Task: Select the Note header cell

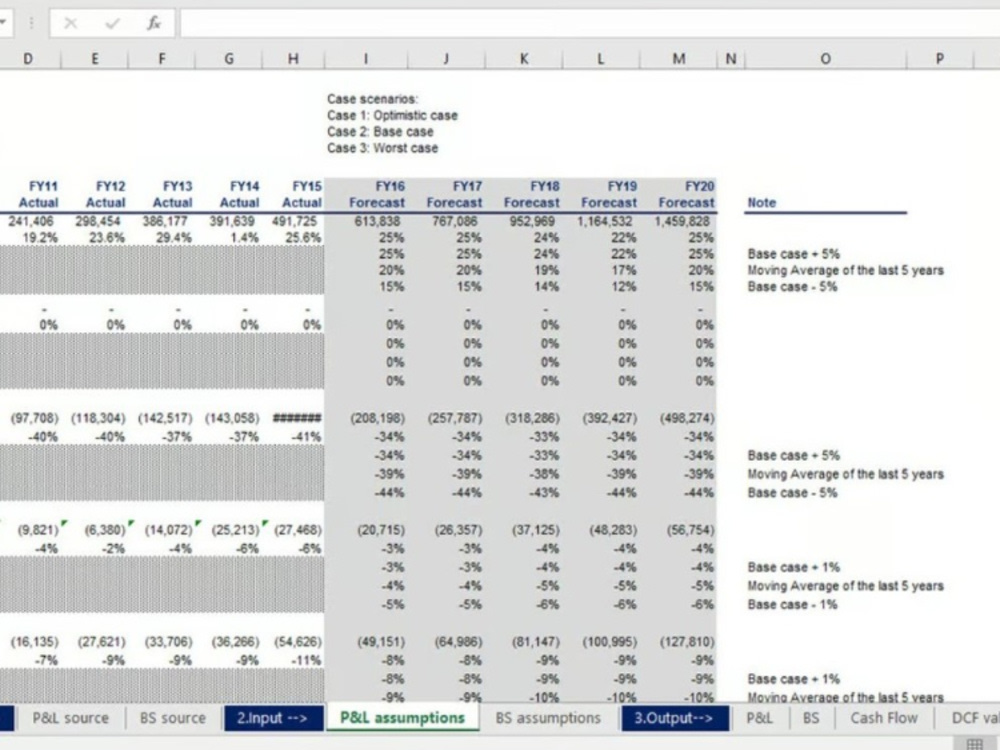Action: (761, 202)
